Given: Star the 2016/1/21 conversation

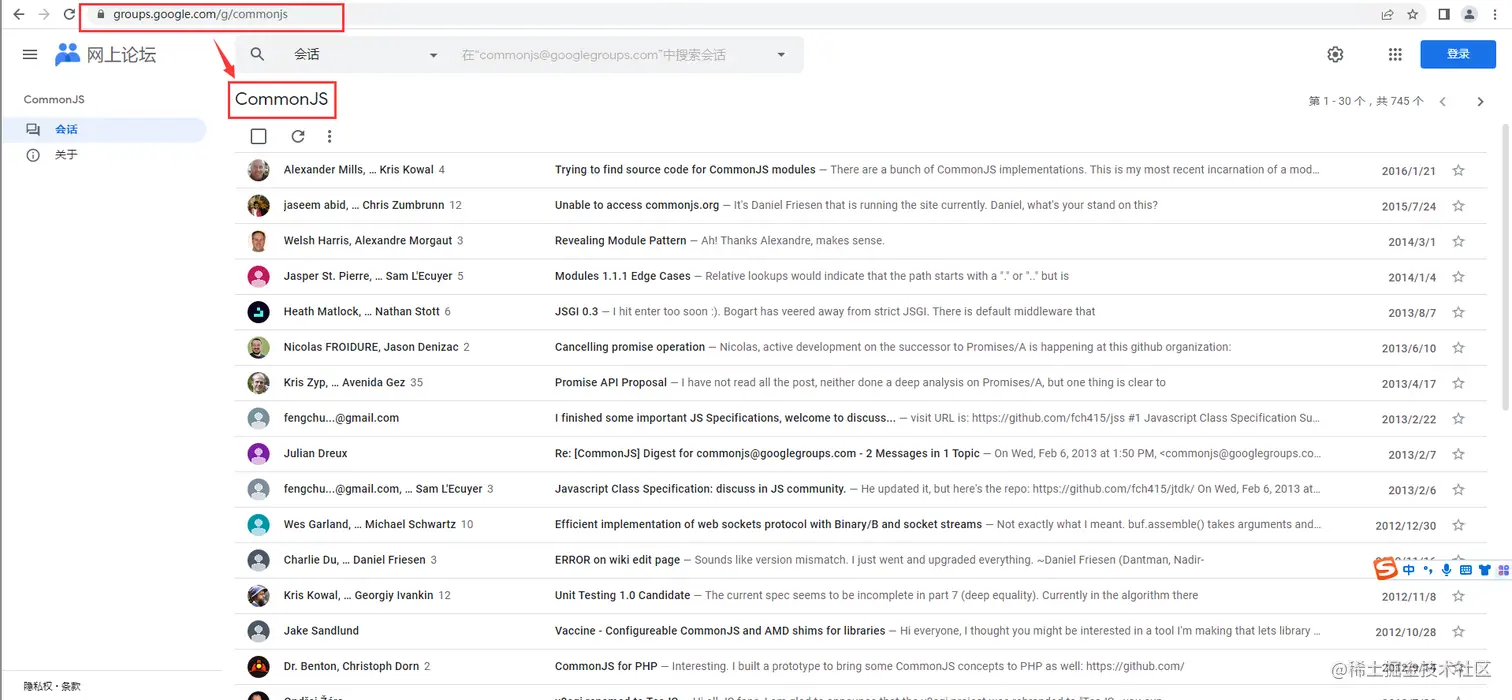Looking at the screenshot, I should coord(1458,171).
